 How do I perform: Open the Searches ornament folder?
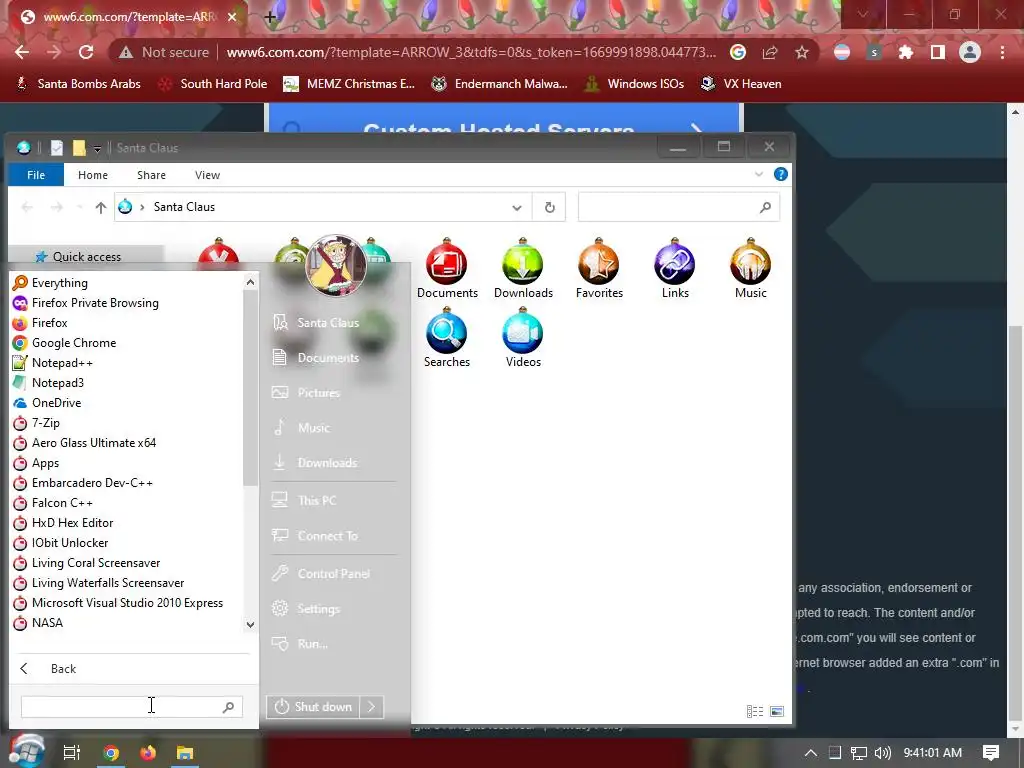[x=447, y=339]
